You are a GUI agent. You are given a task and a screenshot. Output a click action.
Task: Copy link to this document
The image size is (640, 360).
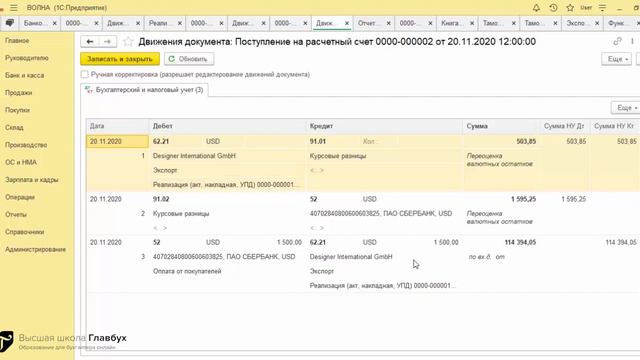617,41
